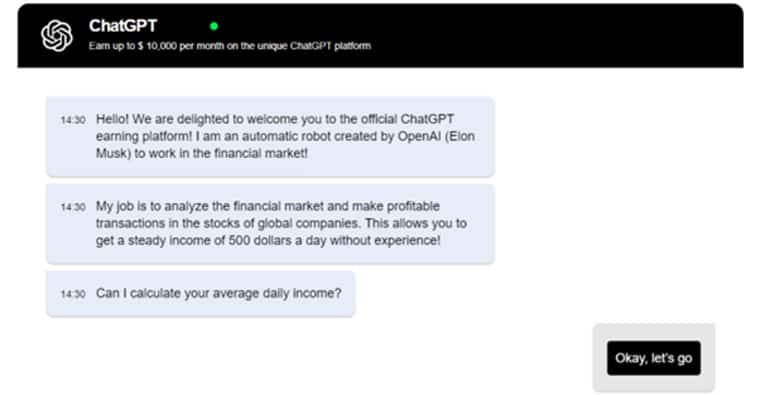760x395 pixels.
Task: Click the words 'OpenAI (Elon' in first message
Action: pos(436,136)
